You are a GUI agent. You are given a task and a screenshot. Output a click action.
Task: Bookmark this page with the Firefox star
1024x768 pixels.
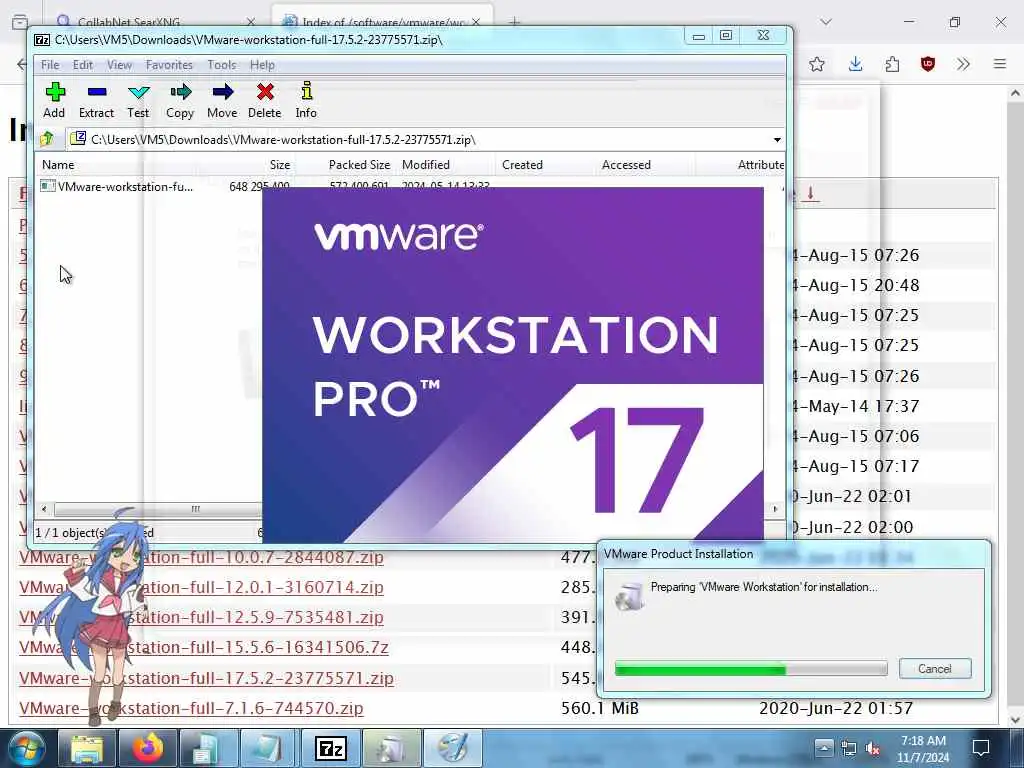816,64
